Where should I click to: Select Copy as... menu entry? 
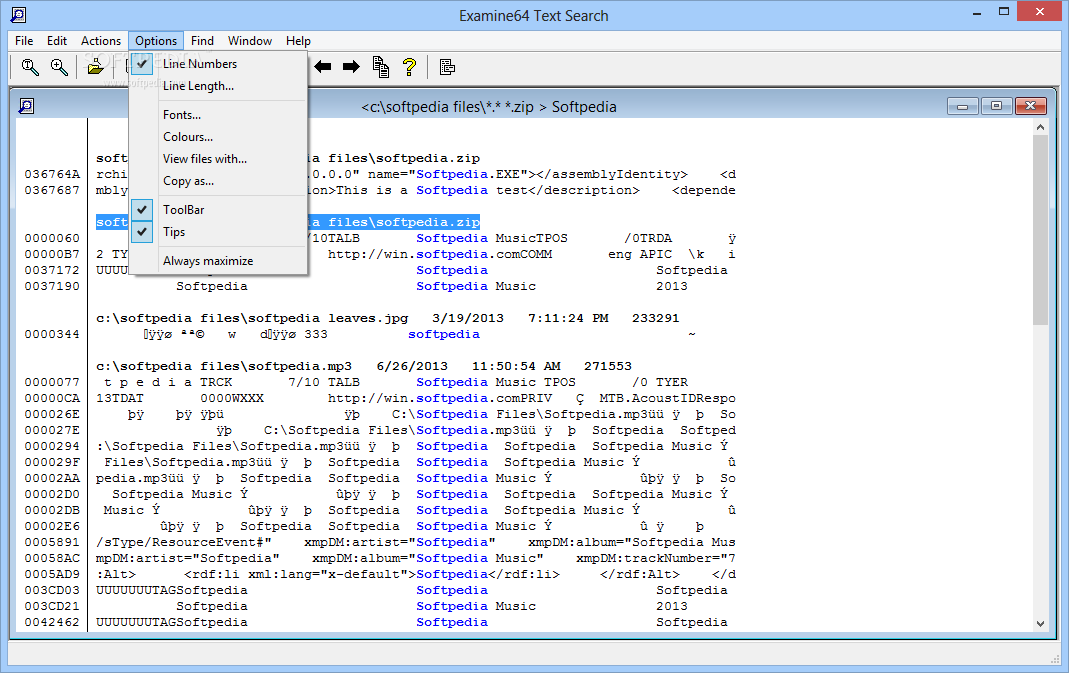[x=218, y=181]
